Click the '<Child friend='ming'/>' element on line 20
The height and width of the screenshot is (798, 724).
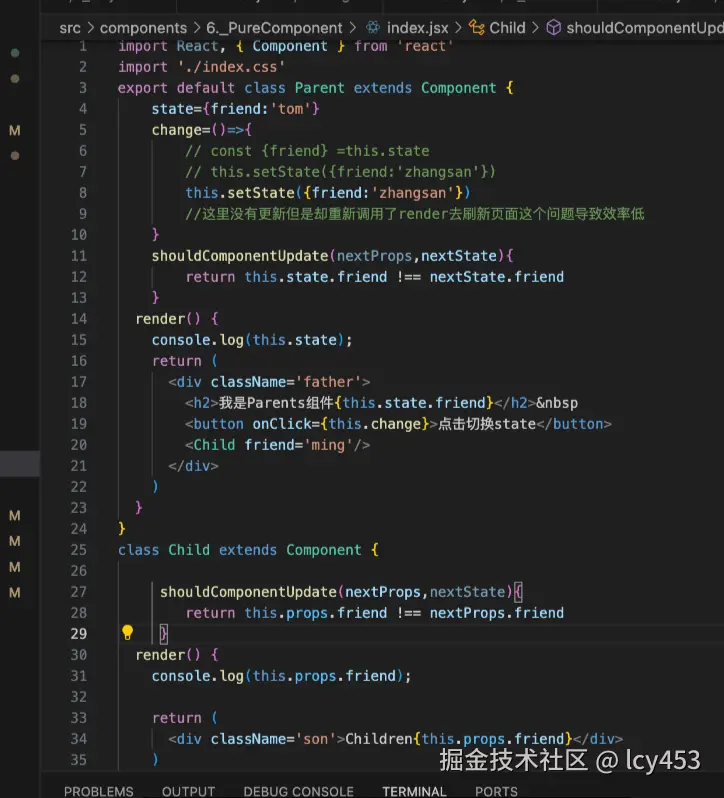click(x=278, y=445)
